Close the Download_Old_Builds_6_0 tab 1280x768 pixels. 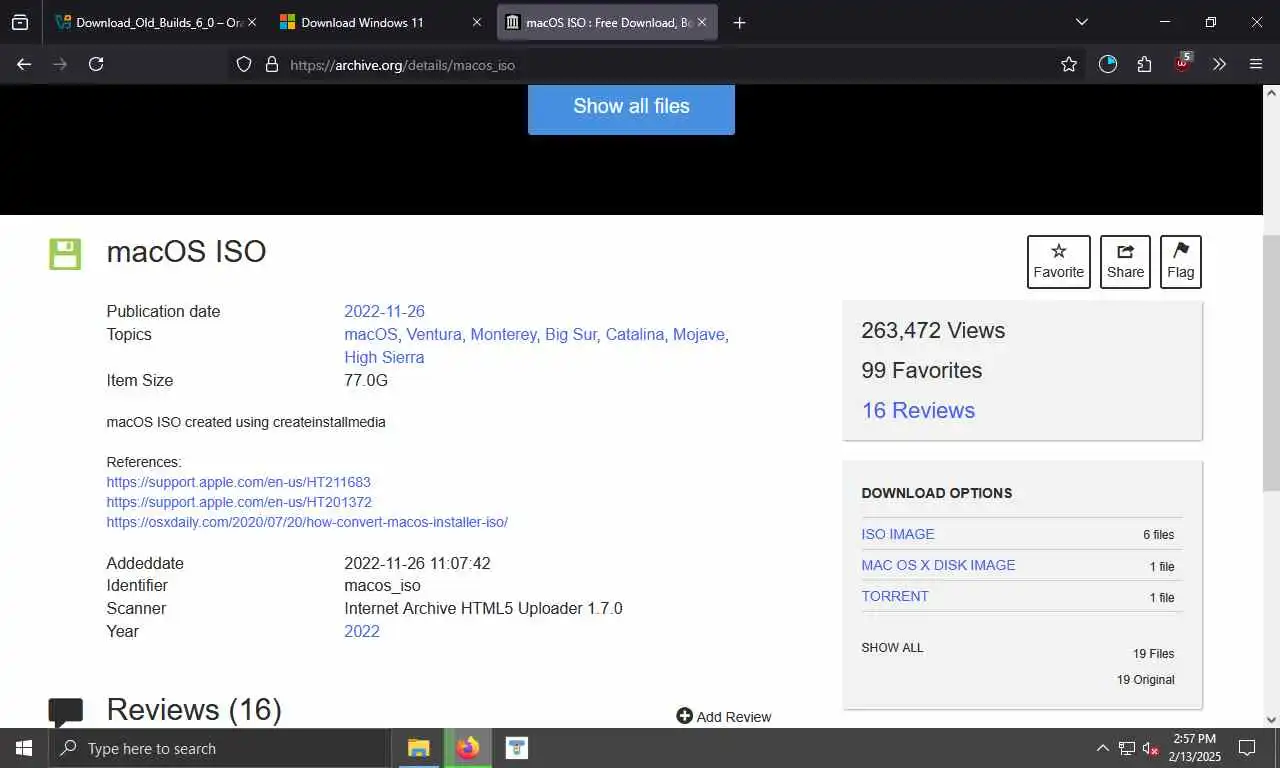(251, 22)
